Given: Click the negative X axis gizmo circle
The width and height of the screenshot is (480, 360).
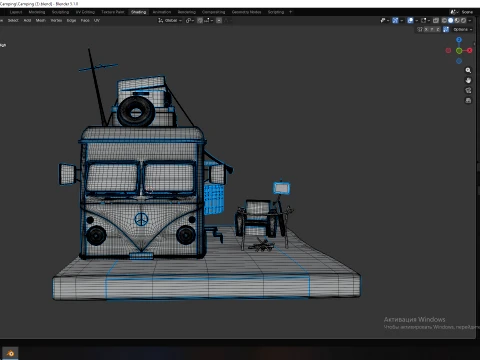Looking at the screenshot, I should [x=448, y=50].
